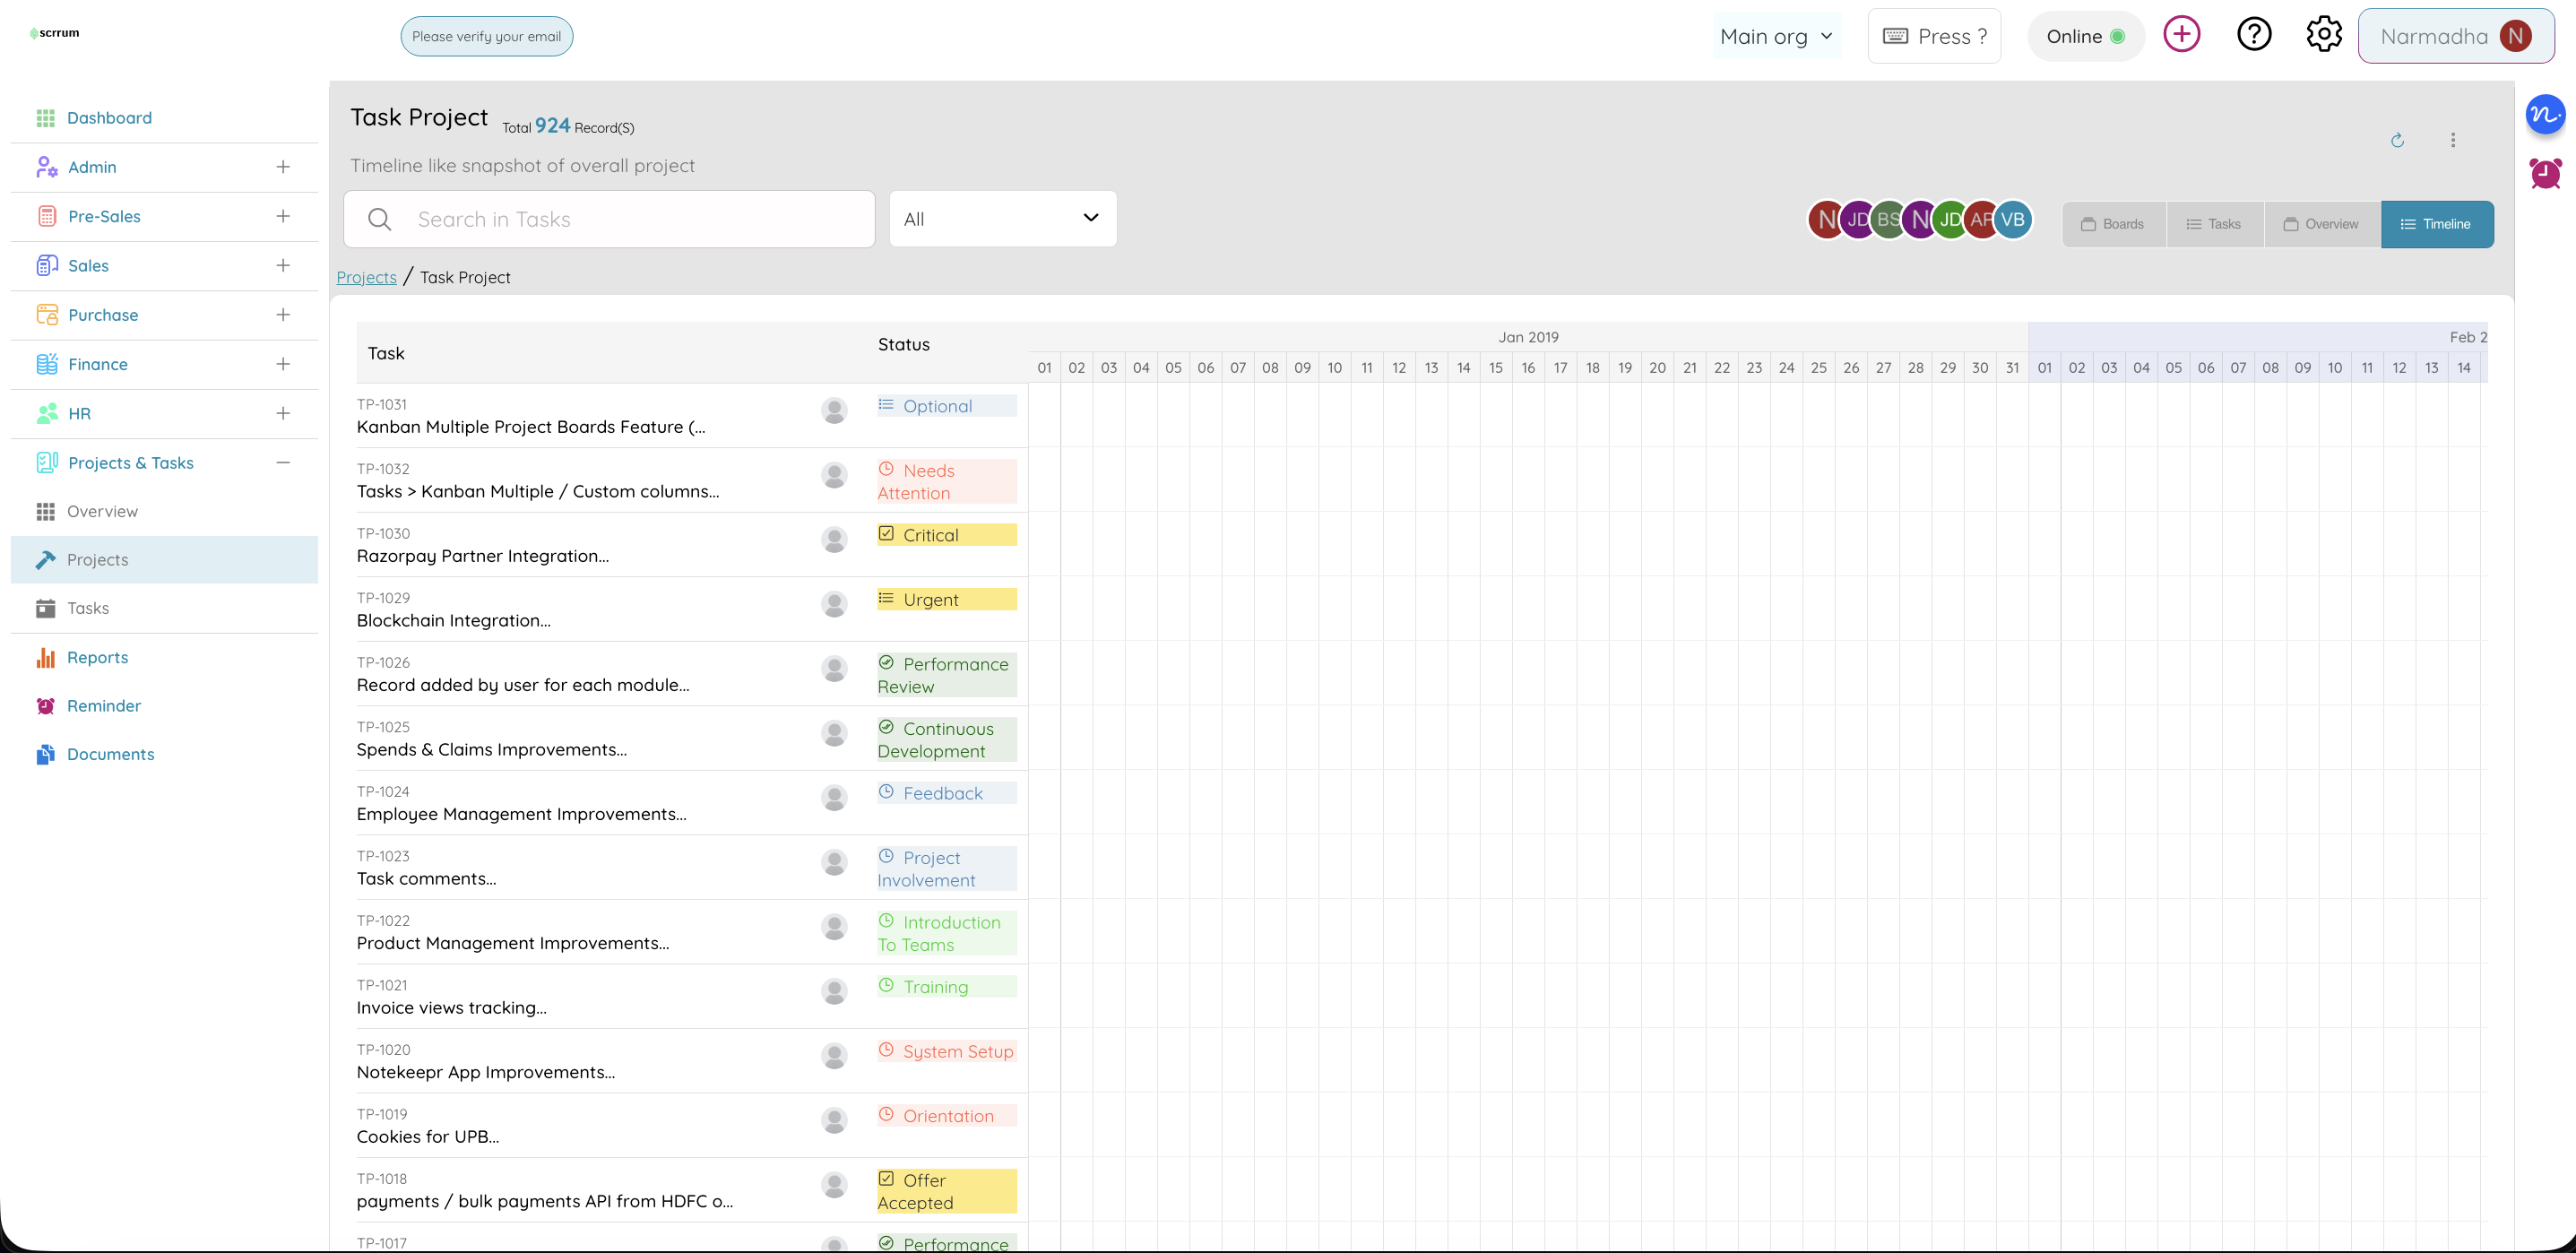
Task: Click the Critical status checkbox for TP-1030
Action: coord(887,532)
